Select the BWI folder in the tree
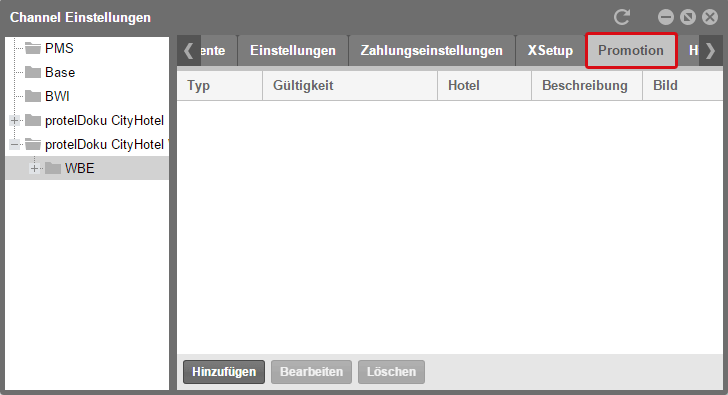728x395 pixels. (x=57, y=96)
